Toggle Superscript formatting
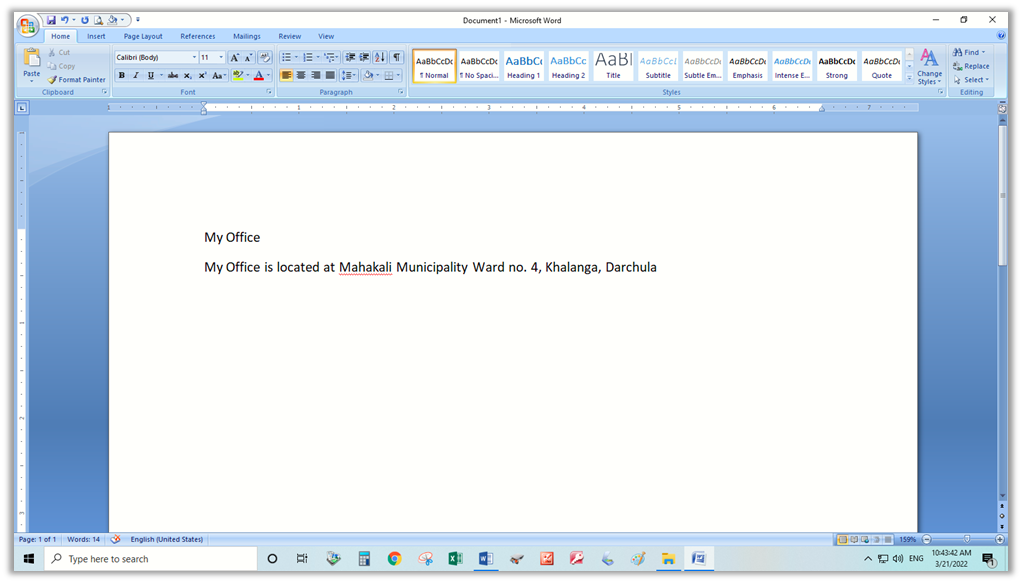The height and width of the screenshot is (583, 1022). [x=202, y=76]
